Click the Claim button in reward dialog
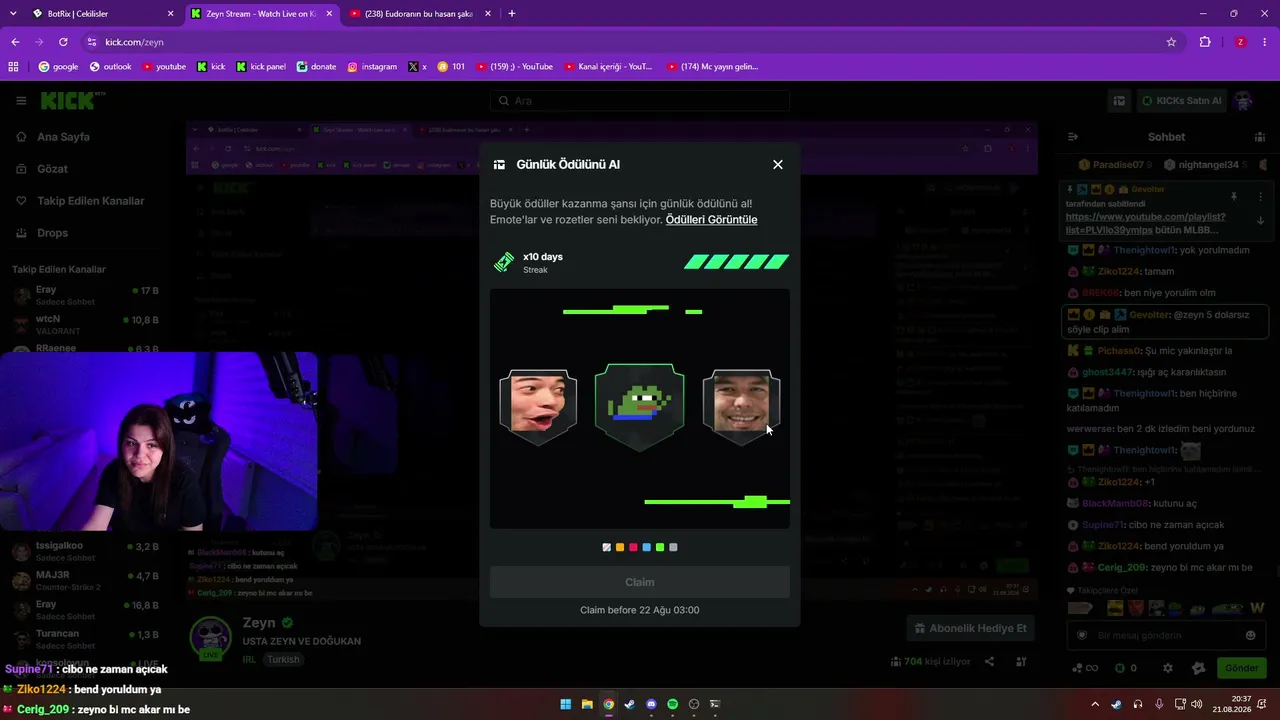The image size is (1280, 720). tap(640, 582)
